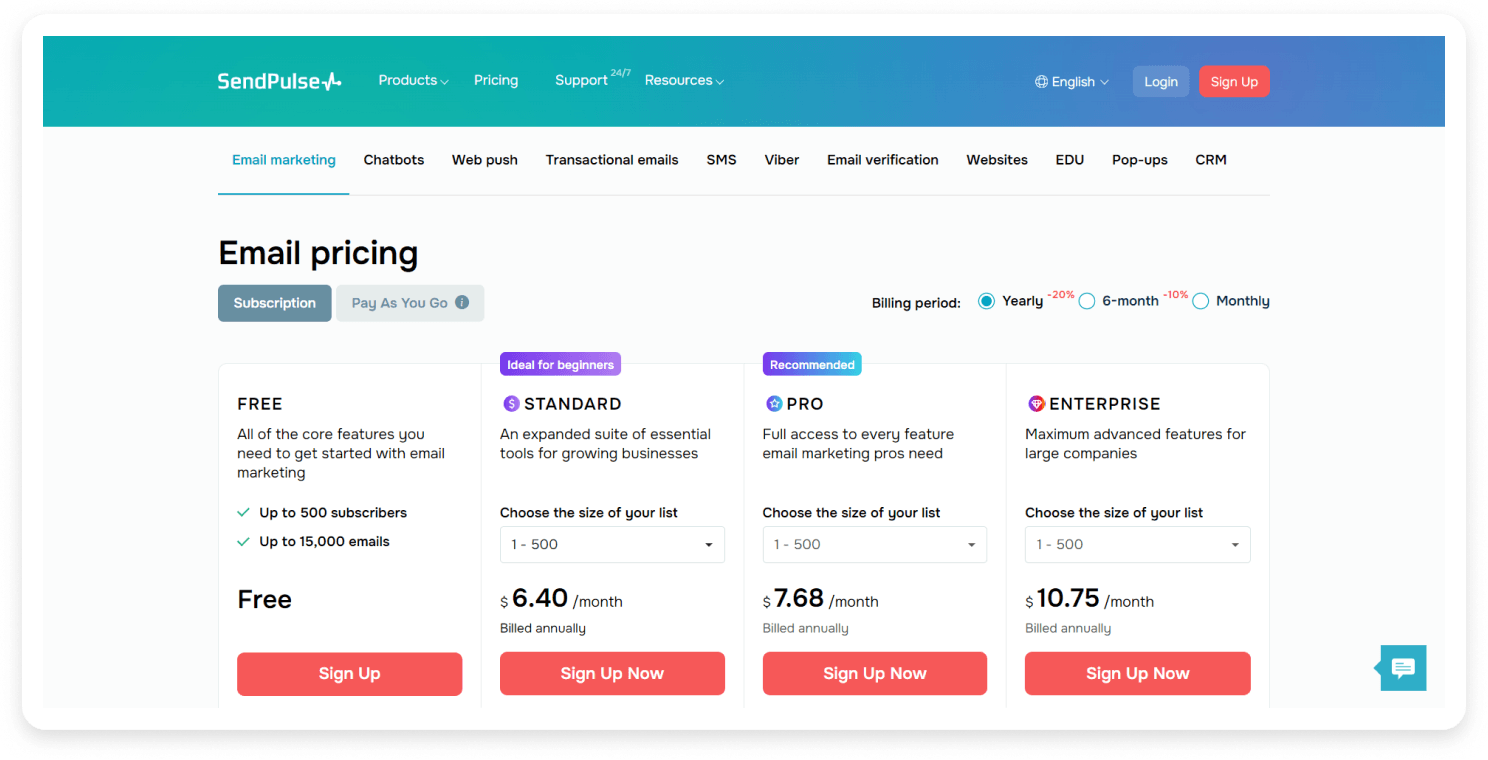The height and width of the screenshot is (760, 1488).
Task: Open the SMS tab
Action: [x=721, y=160]
